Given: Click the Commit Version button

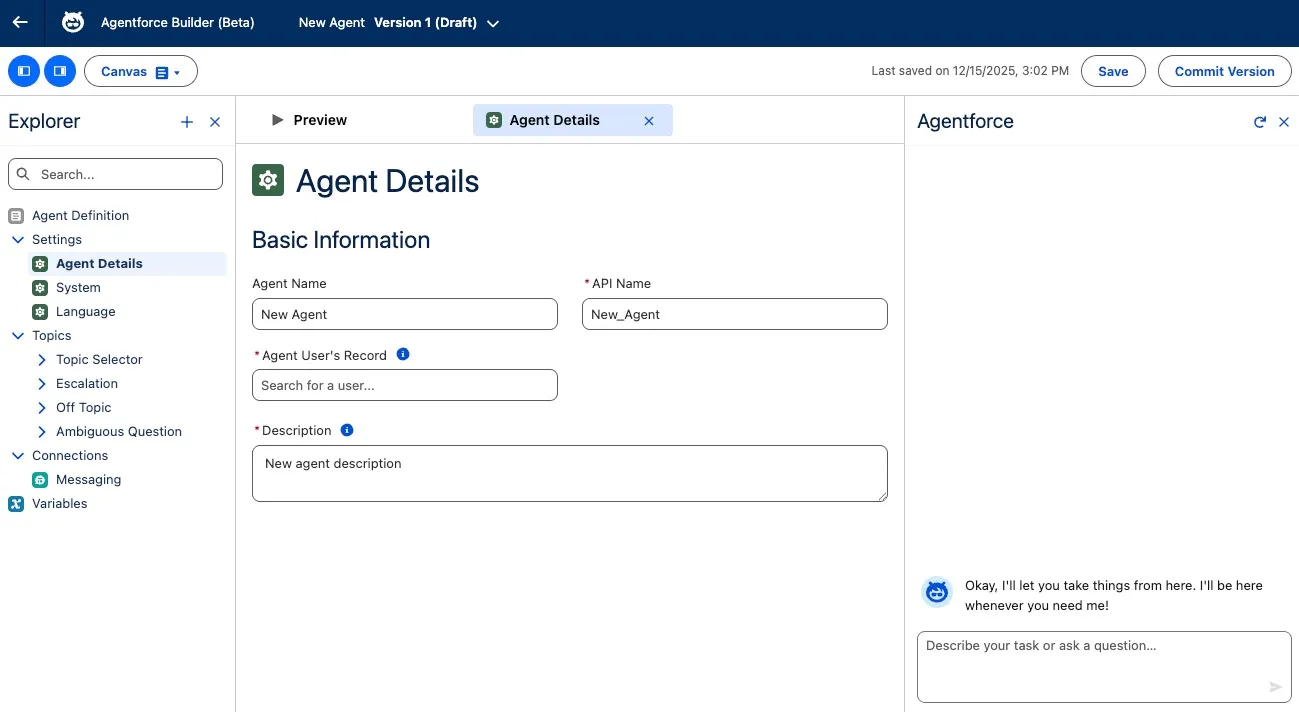Looking at the screenshot, I should (x=1224, y=71).
